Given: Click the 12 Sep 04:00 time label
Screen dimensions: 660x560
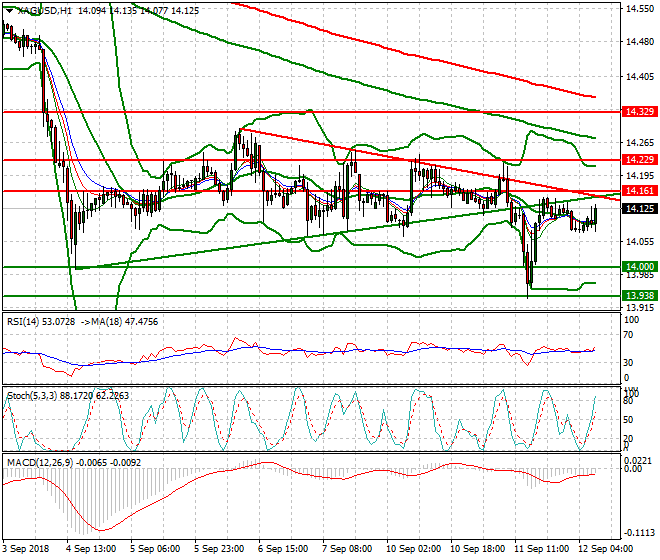Looking at the screenshot, I should (x=606, y=549).
